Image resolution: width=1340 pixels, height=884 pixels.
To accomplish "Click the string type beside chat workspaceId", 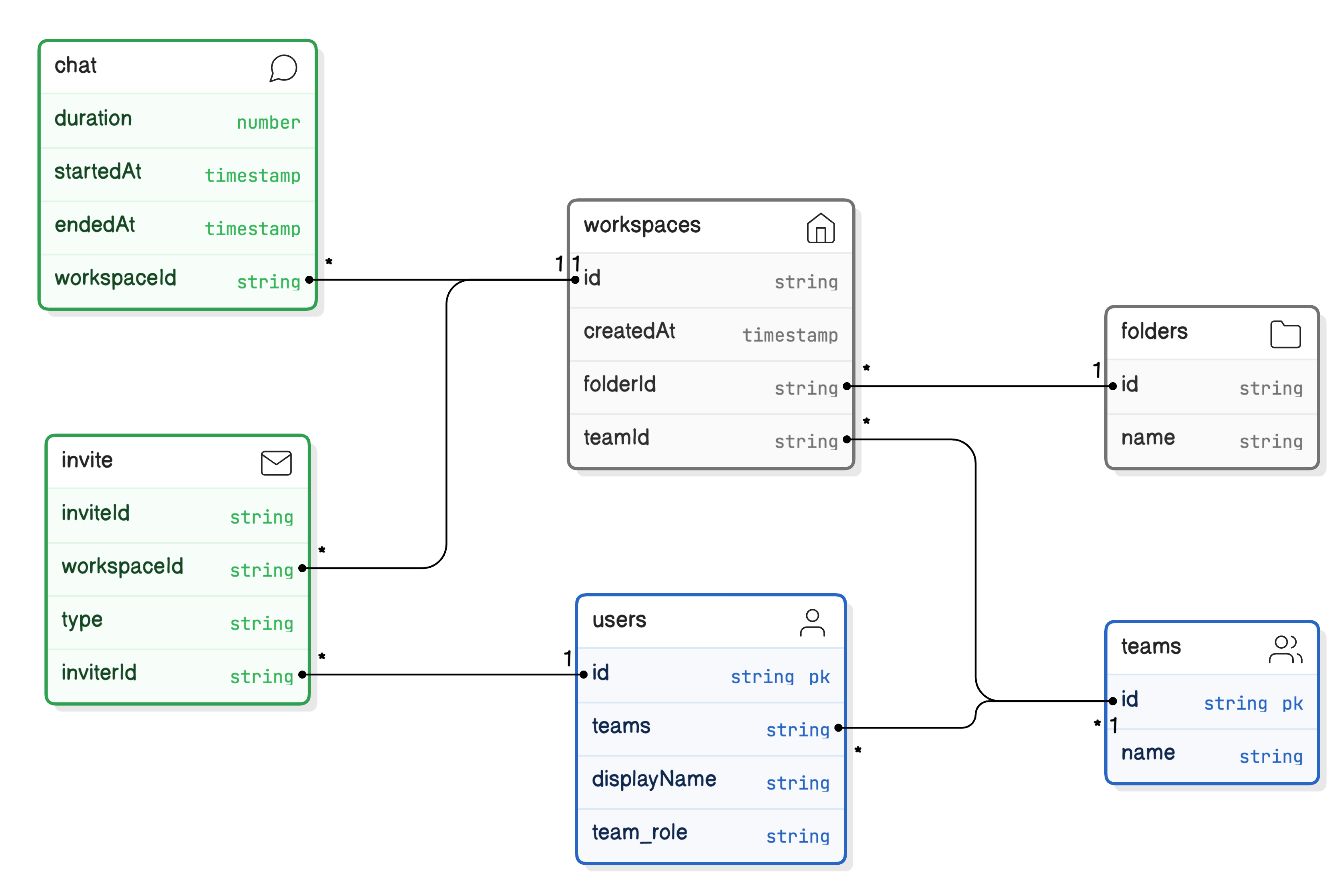I will click(268, 283).
